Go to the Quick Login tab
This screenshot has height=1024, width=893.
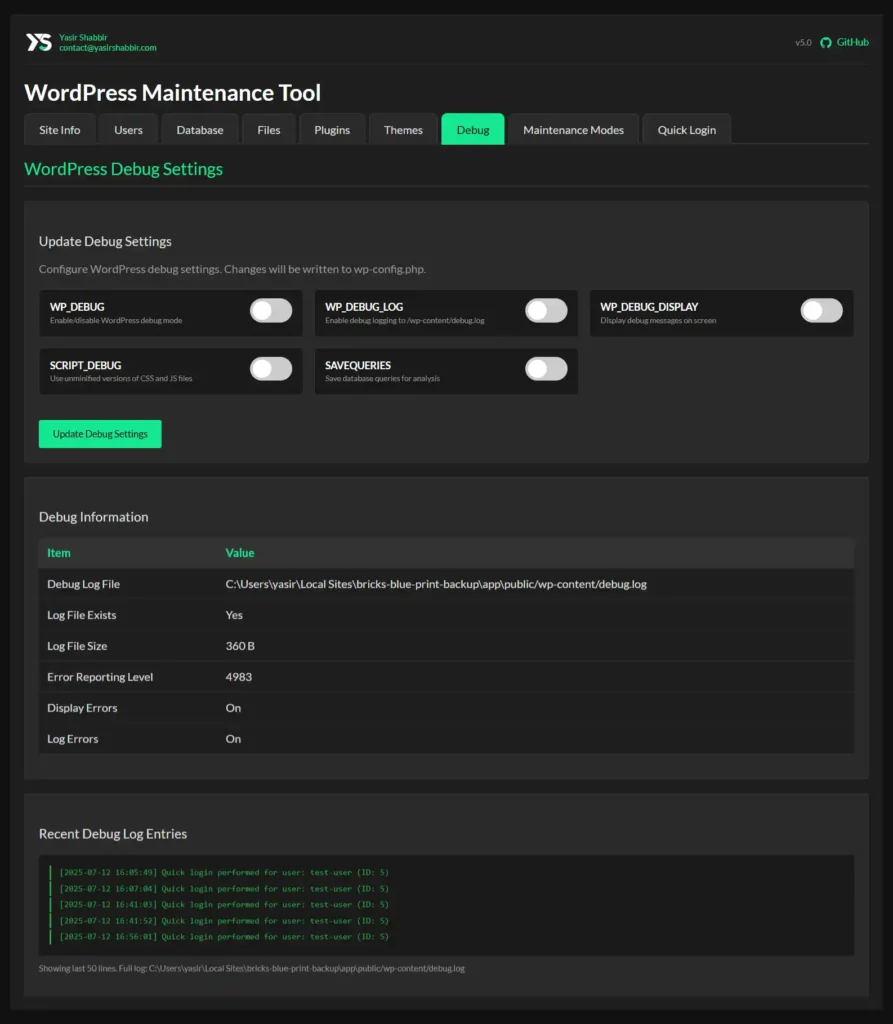(687, 129)
